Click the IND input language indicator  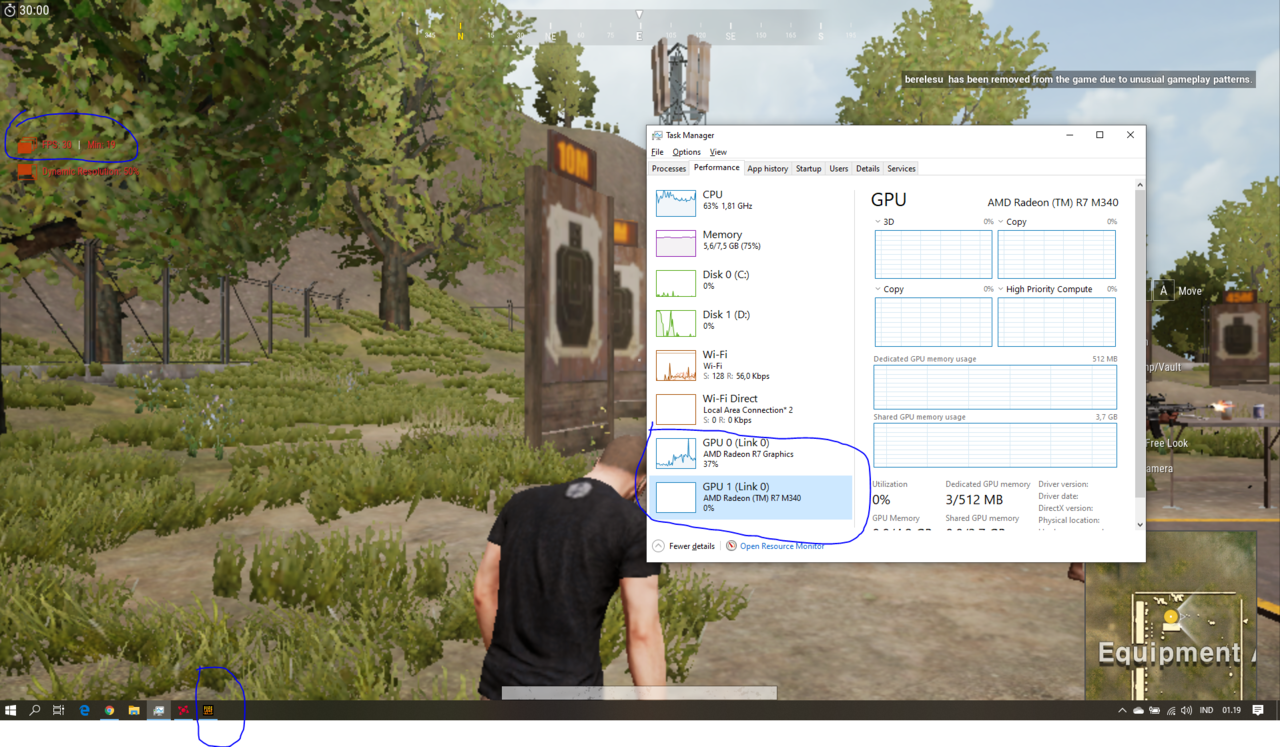pyautogui.click(x=1206, y=710)
